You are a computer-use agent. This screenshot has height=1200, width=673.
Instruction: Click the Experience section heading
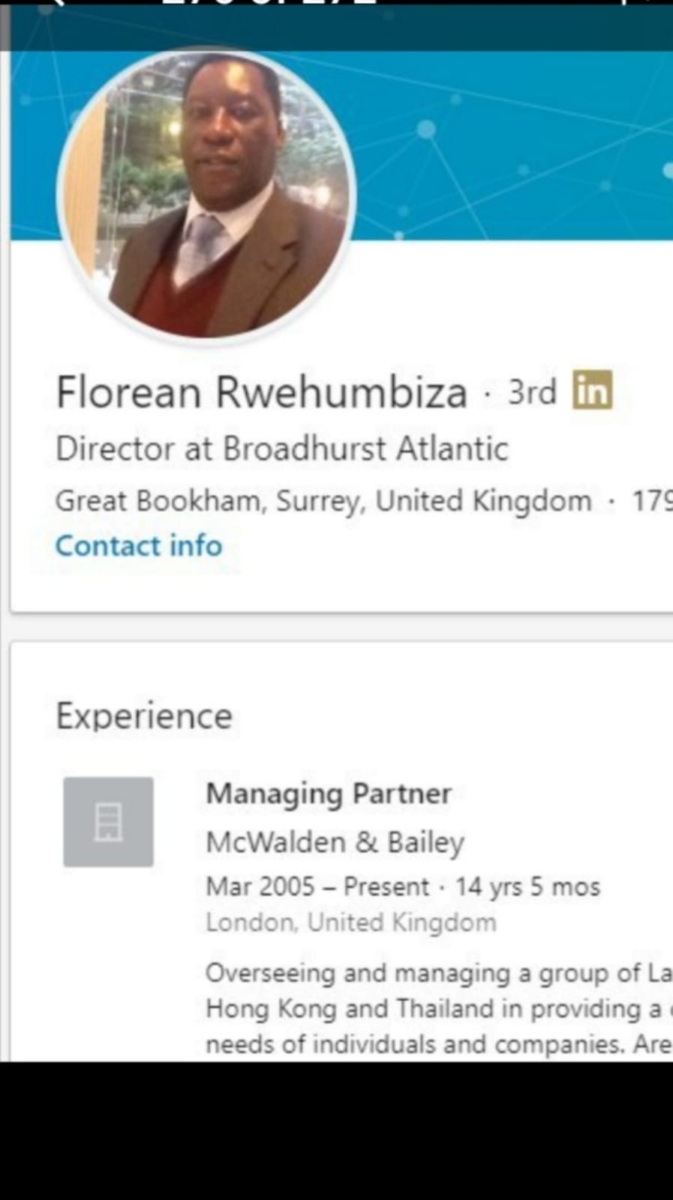point(144,716)
